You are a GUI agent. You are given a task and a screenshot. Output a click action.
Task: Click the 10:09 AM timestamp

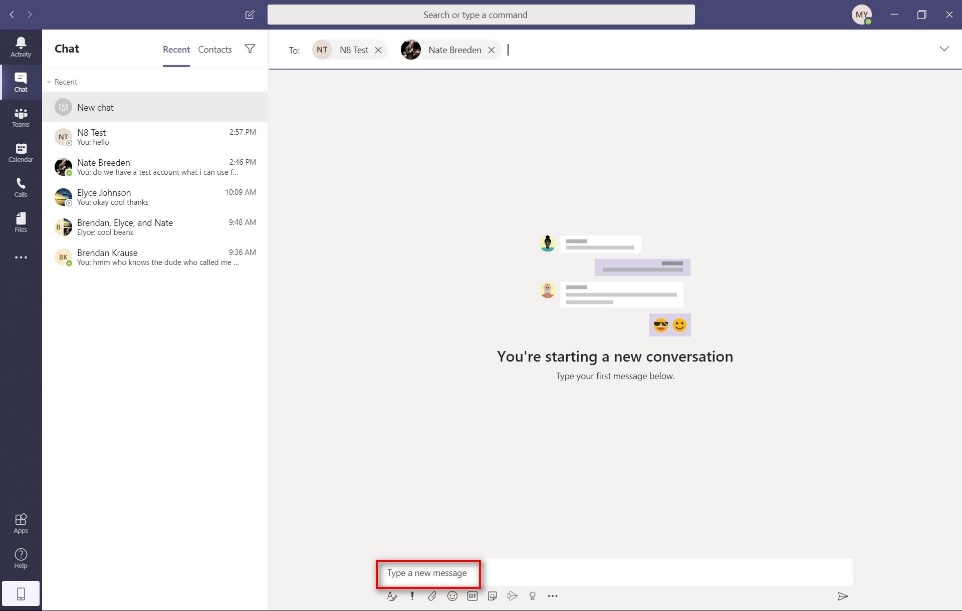pos(240,192)
